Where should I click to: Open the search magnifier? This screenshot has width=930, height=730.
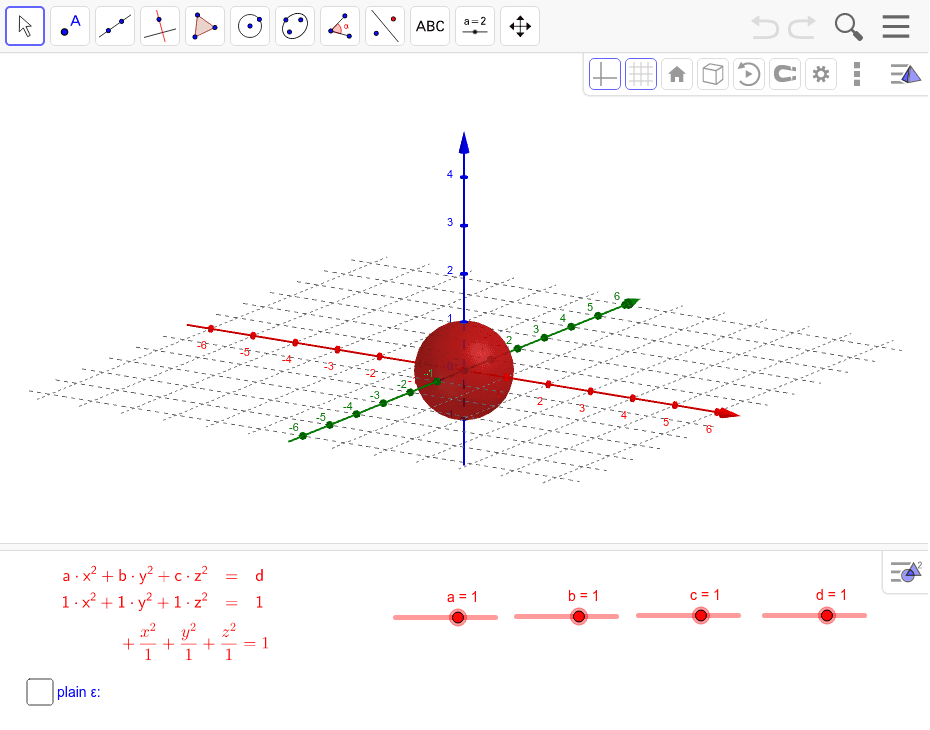[848, 27]
